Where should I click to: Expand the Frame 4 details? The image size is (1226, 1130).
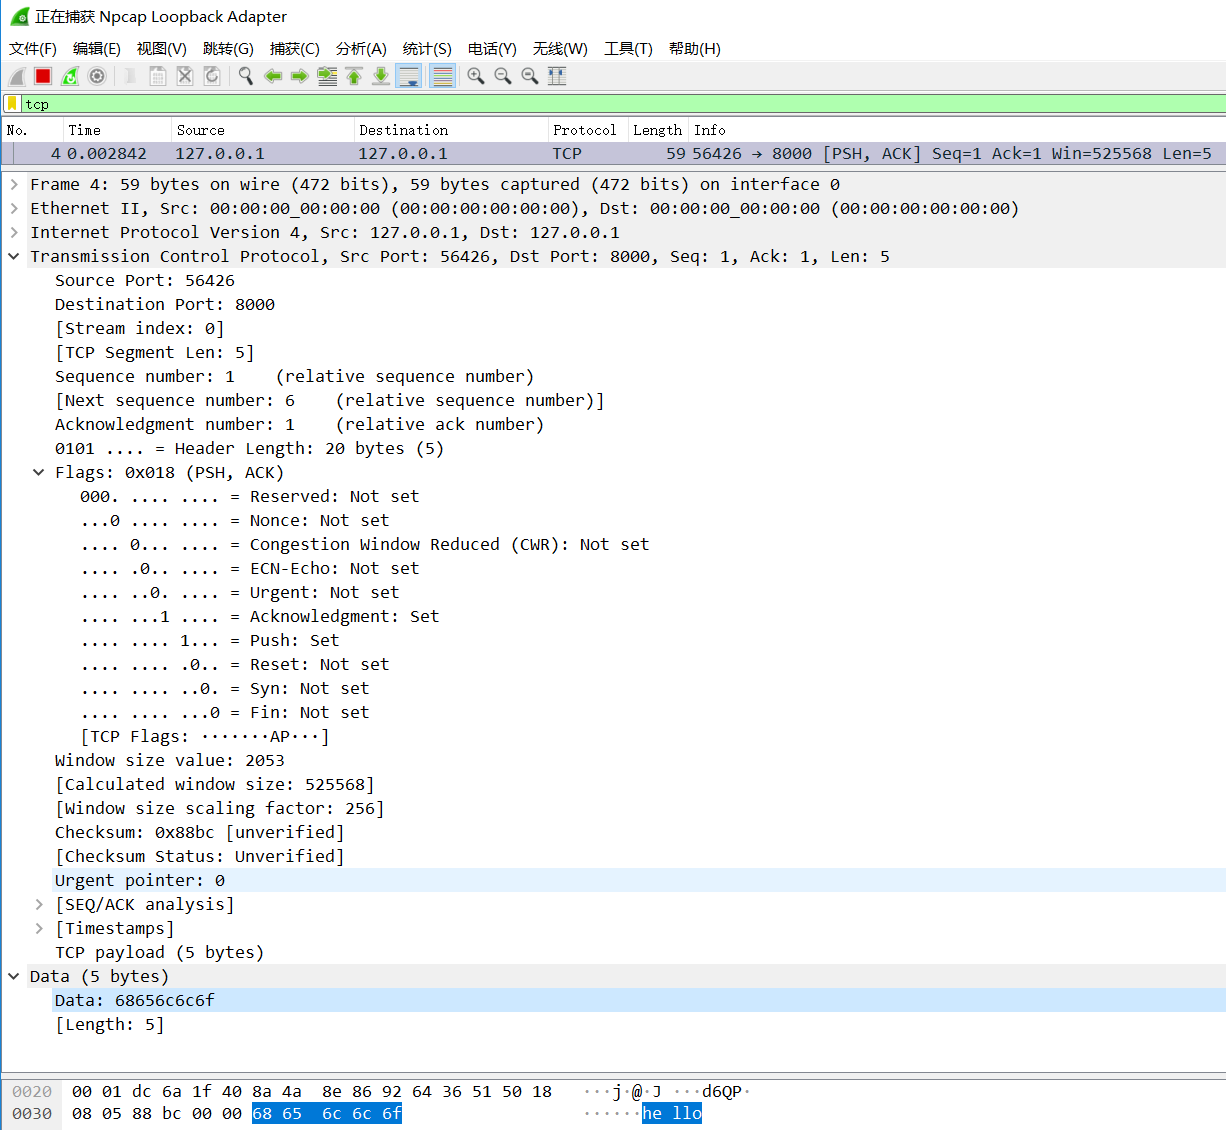(14, 184)
